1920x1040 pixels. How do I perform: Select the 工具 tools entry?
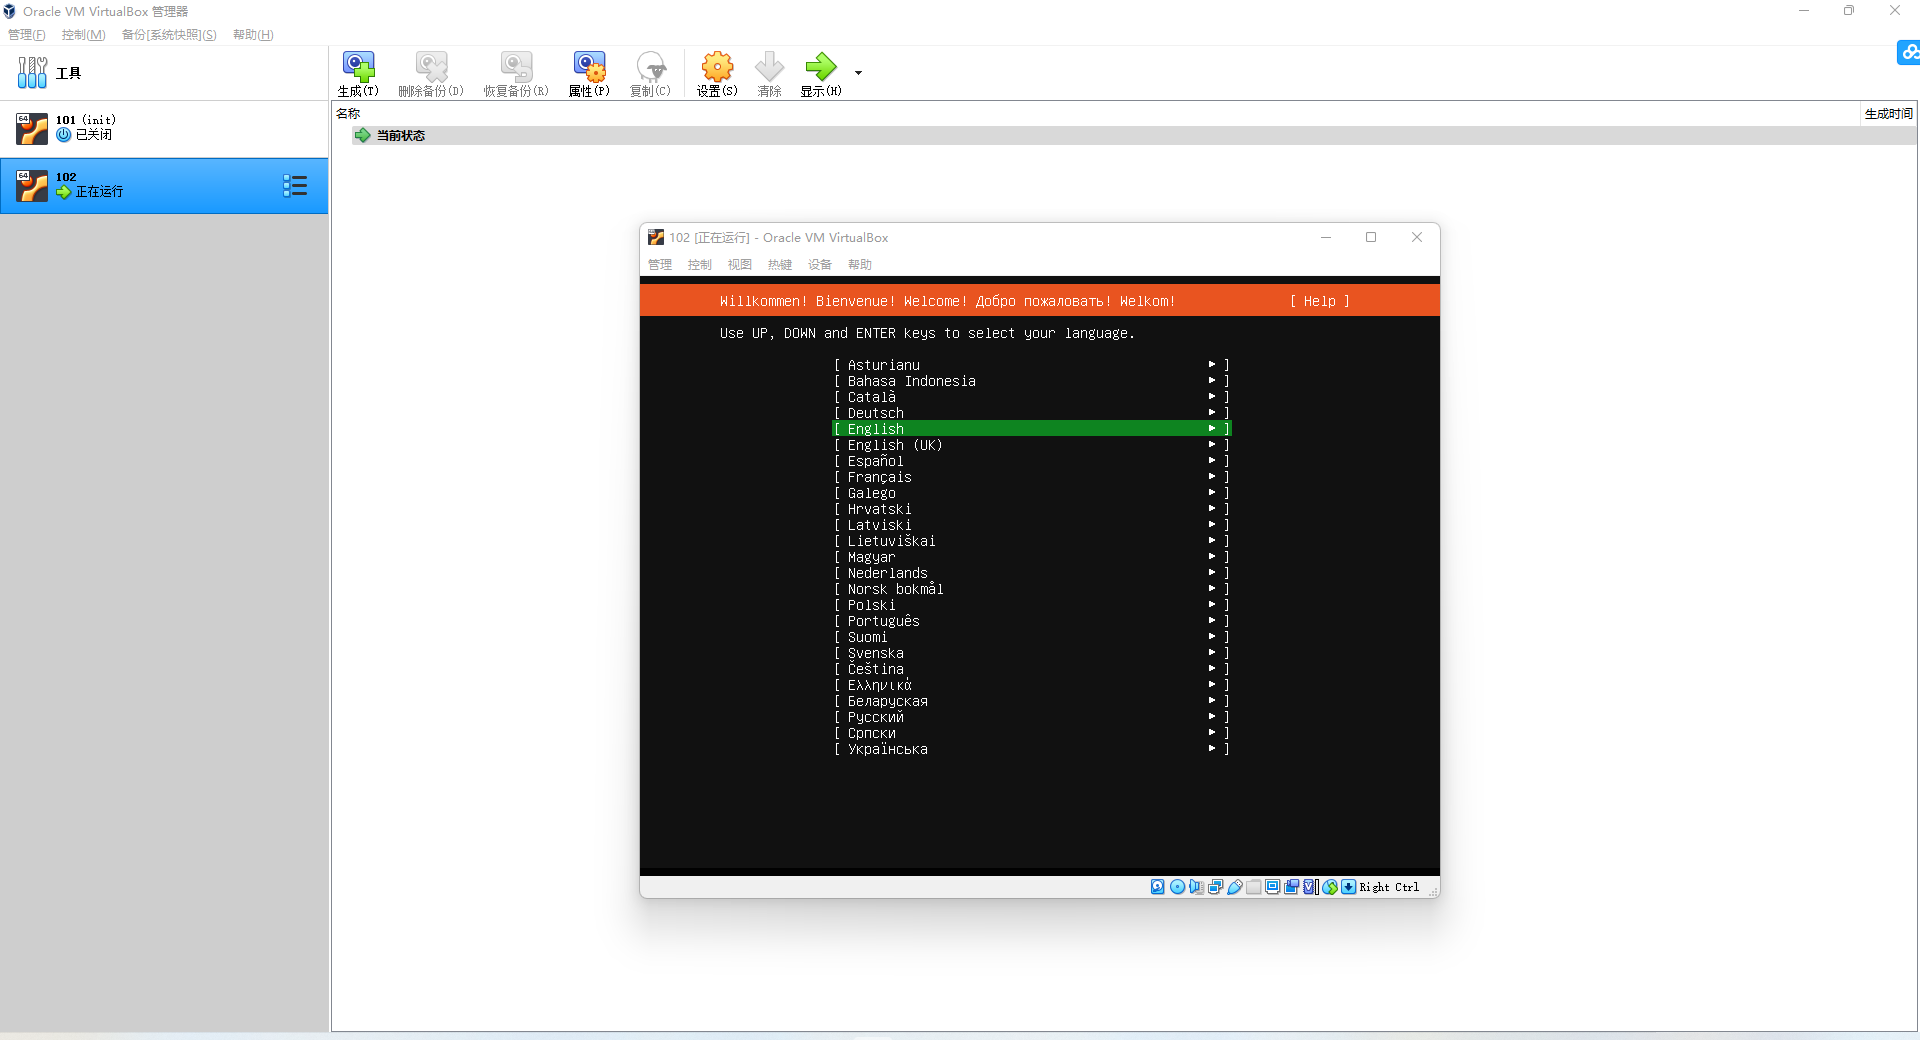[164, 73]
